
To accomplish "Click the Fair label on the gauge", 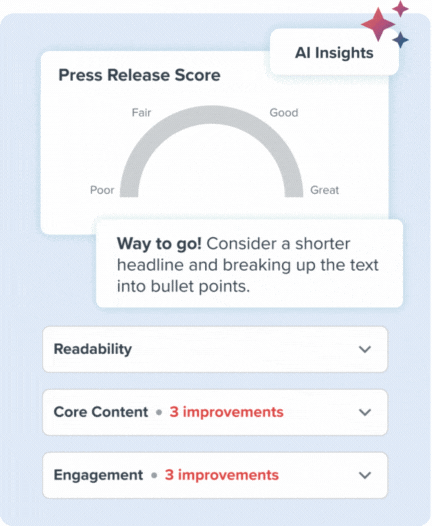I will tap(142, 112).
